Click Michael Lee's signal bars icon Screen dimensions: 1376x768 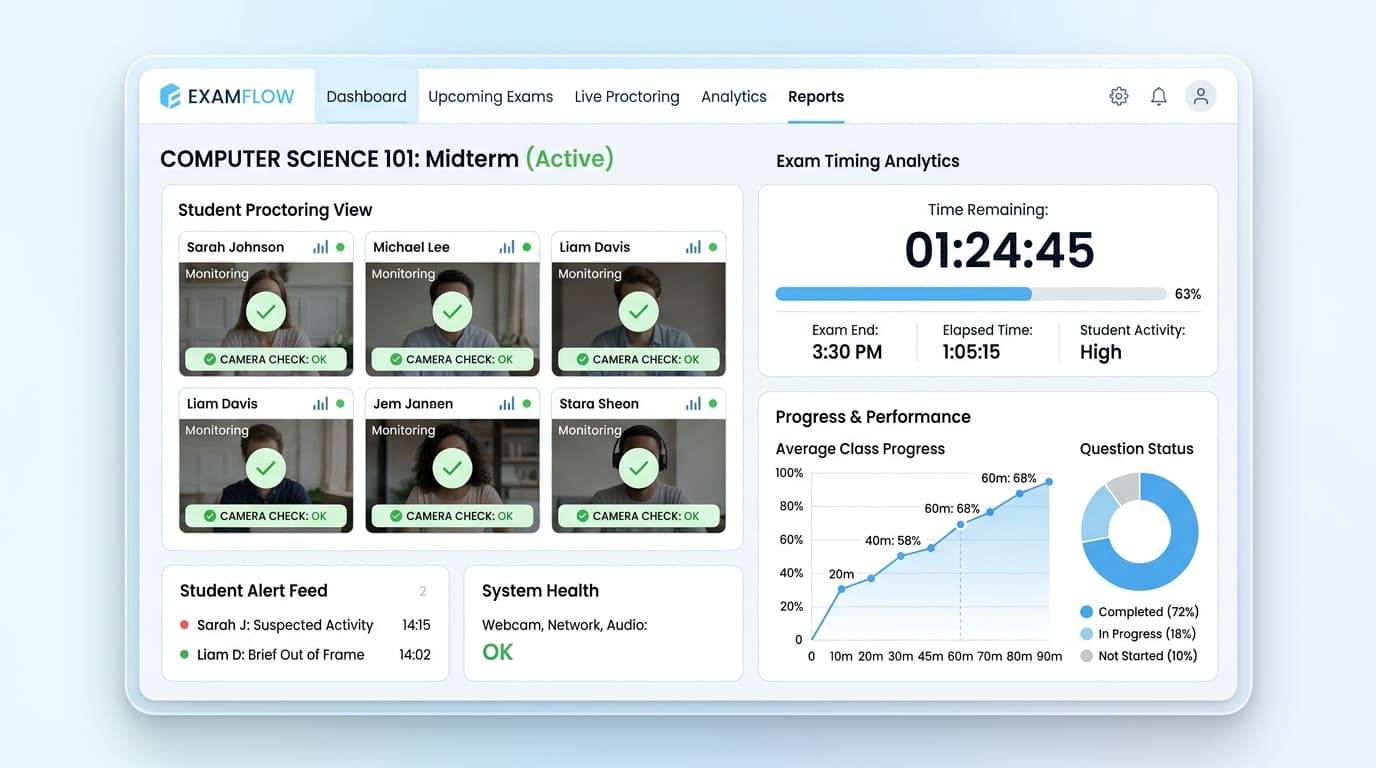[507, 247]
